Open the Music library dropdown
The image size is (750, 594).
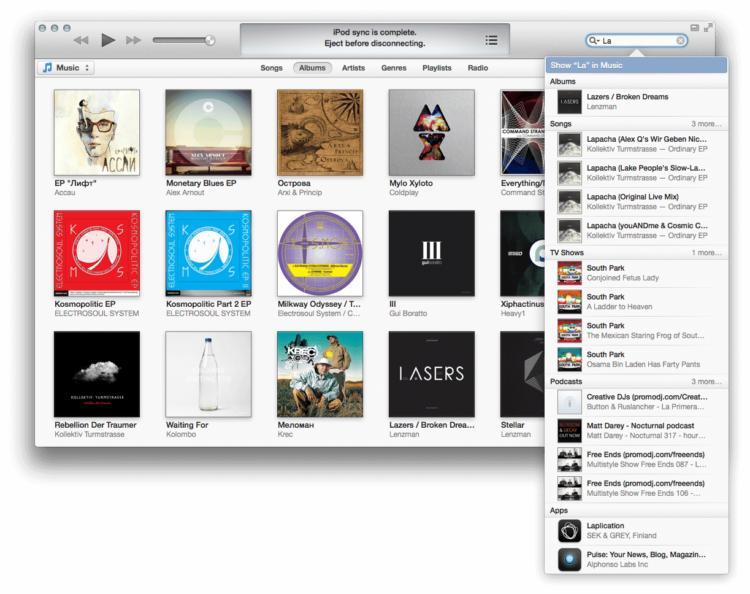[x=66, y=67]
